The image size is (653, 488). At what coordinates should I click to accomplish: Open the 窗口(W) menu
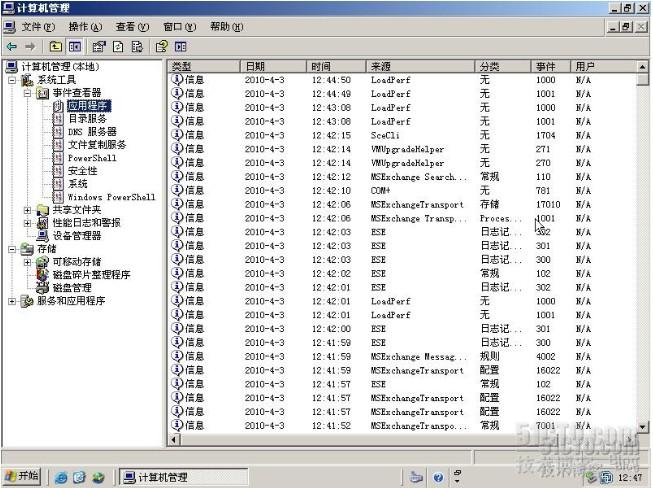pos(179,27)
